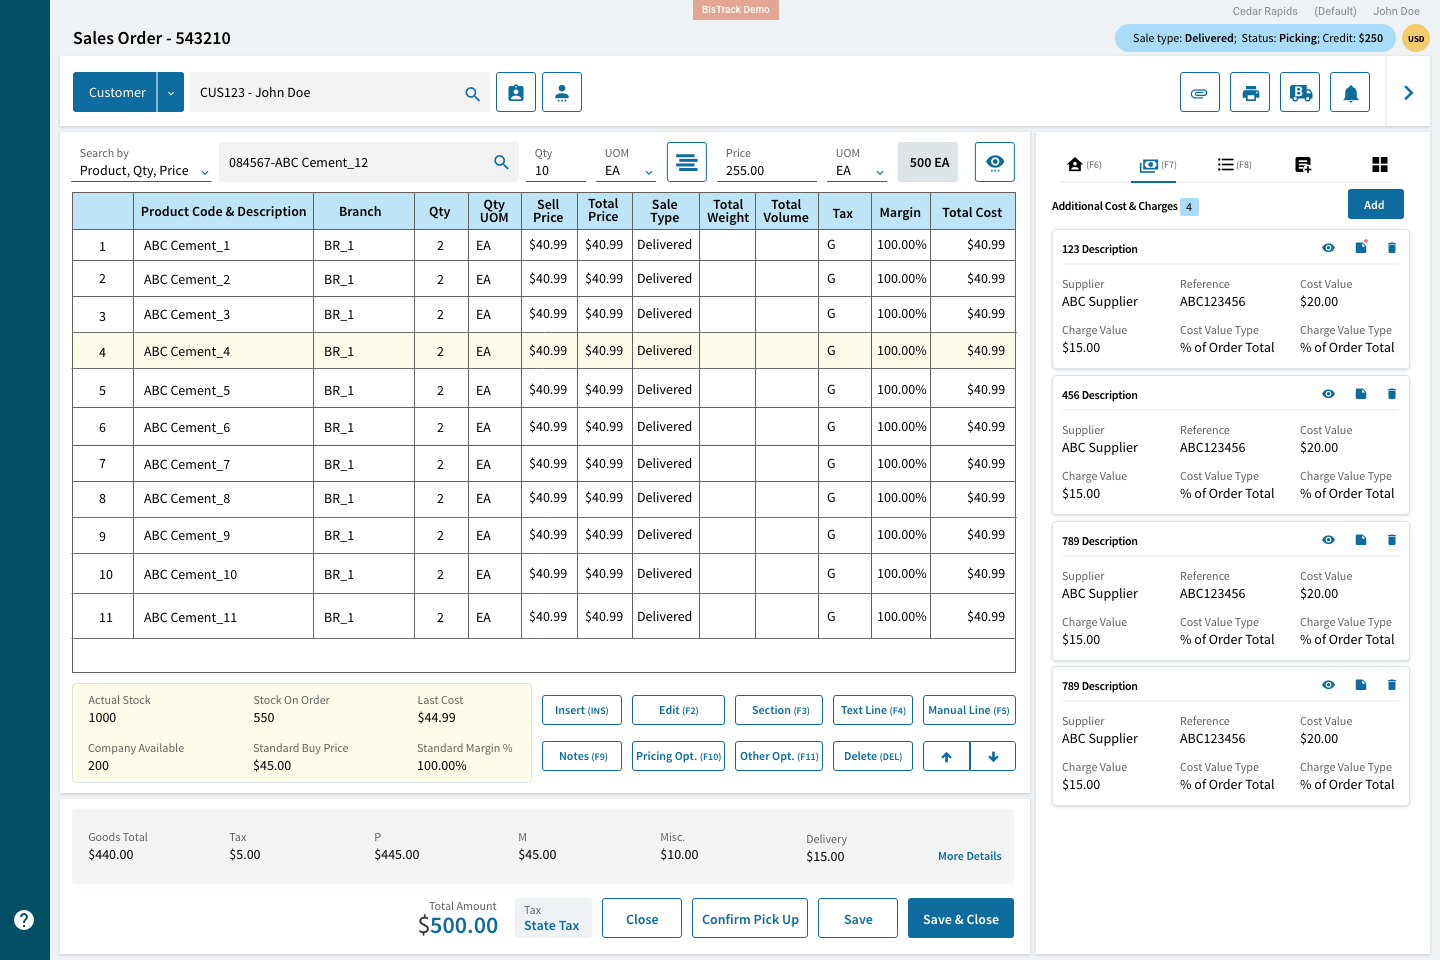View the 789 Description charge with eye icon
The image size is (1440, 960).
pyautogui.click(x=1328, y=539)
